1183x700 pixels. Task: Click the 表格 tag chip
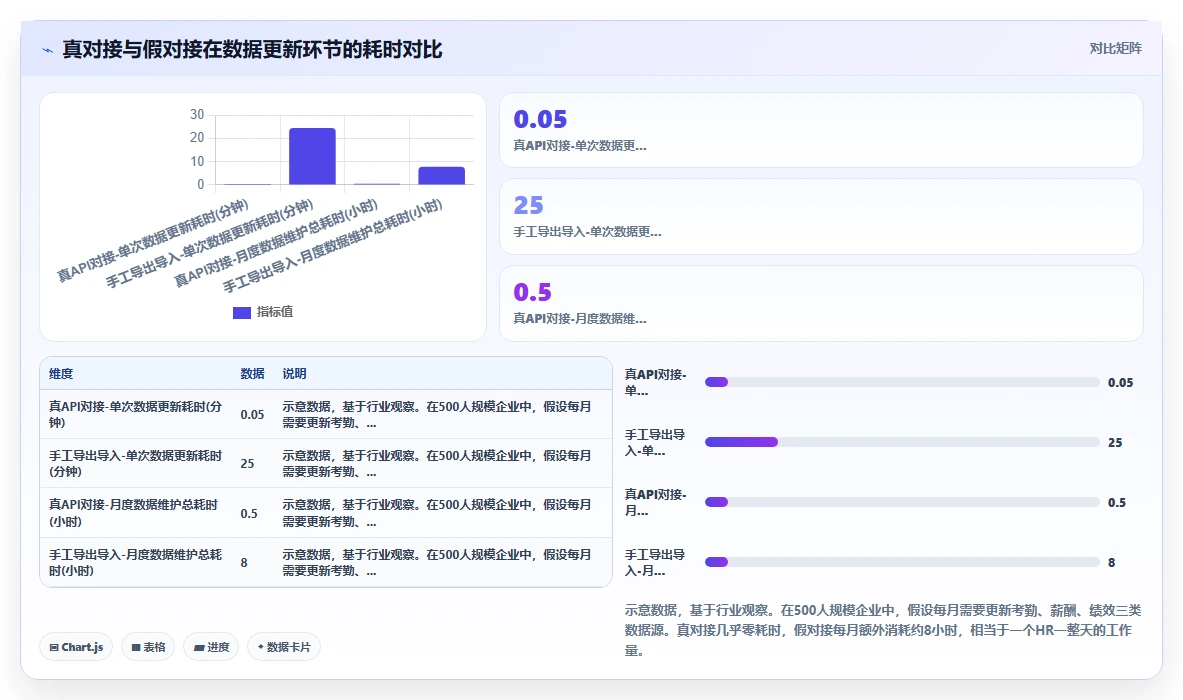(148, 647)
